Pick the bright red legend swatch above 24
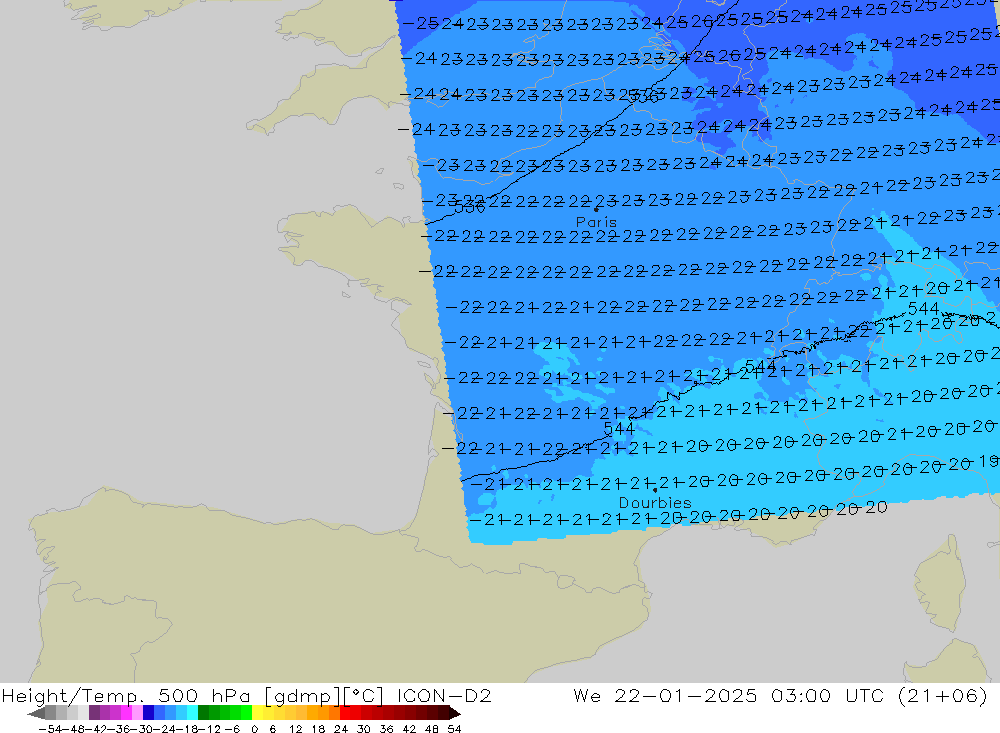Viewport: 1000px width, 733px height. coord(345,713)
